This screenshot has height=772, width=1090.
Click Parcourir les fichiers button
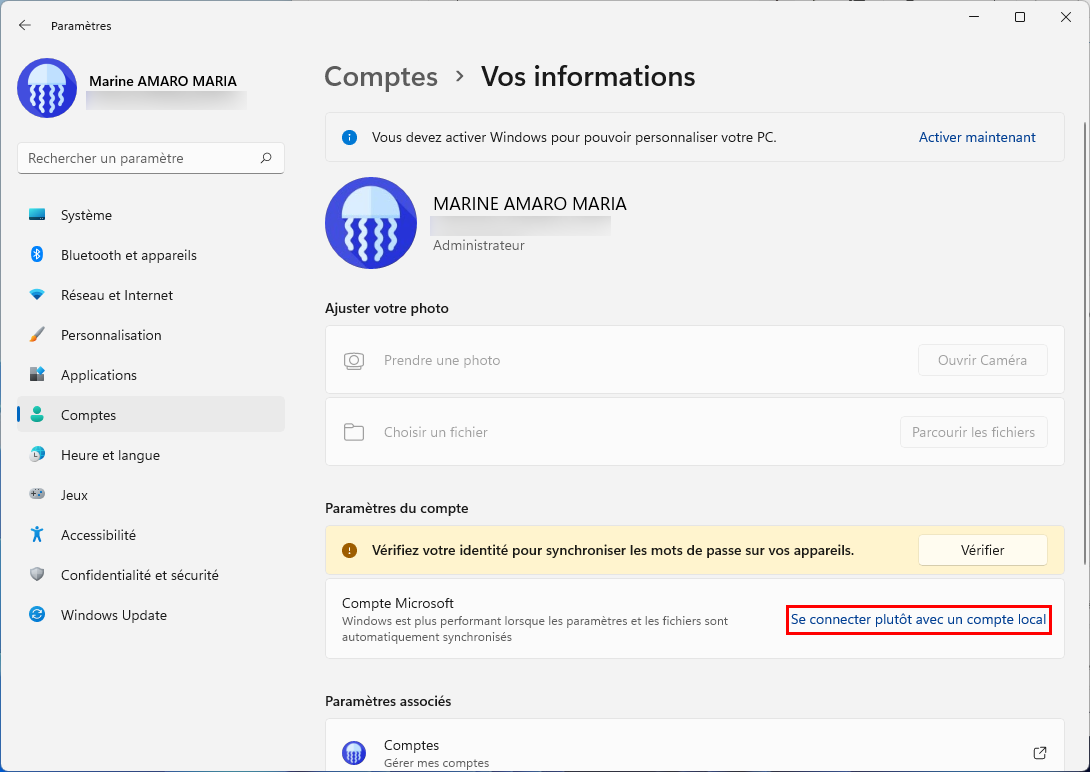pos(973,432)
